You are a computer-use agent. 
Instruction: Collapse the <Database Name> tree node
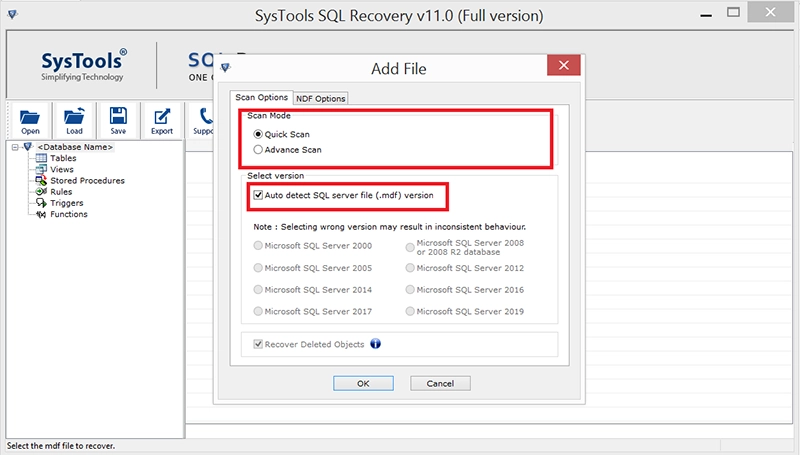15,147
